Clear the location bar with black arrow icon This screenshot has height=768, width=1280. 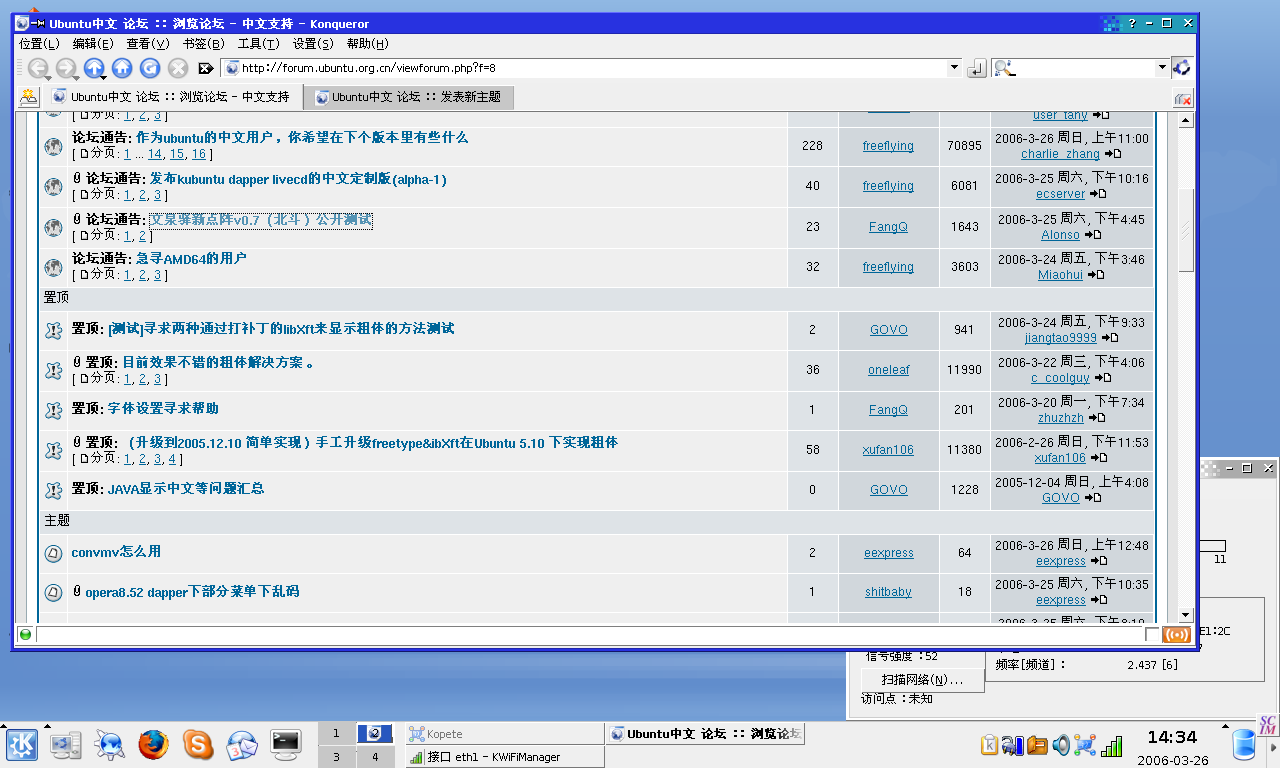(206, 68)
